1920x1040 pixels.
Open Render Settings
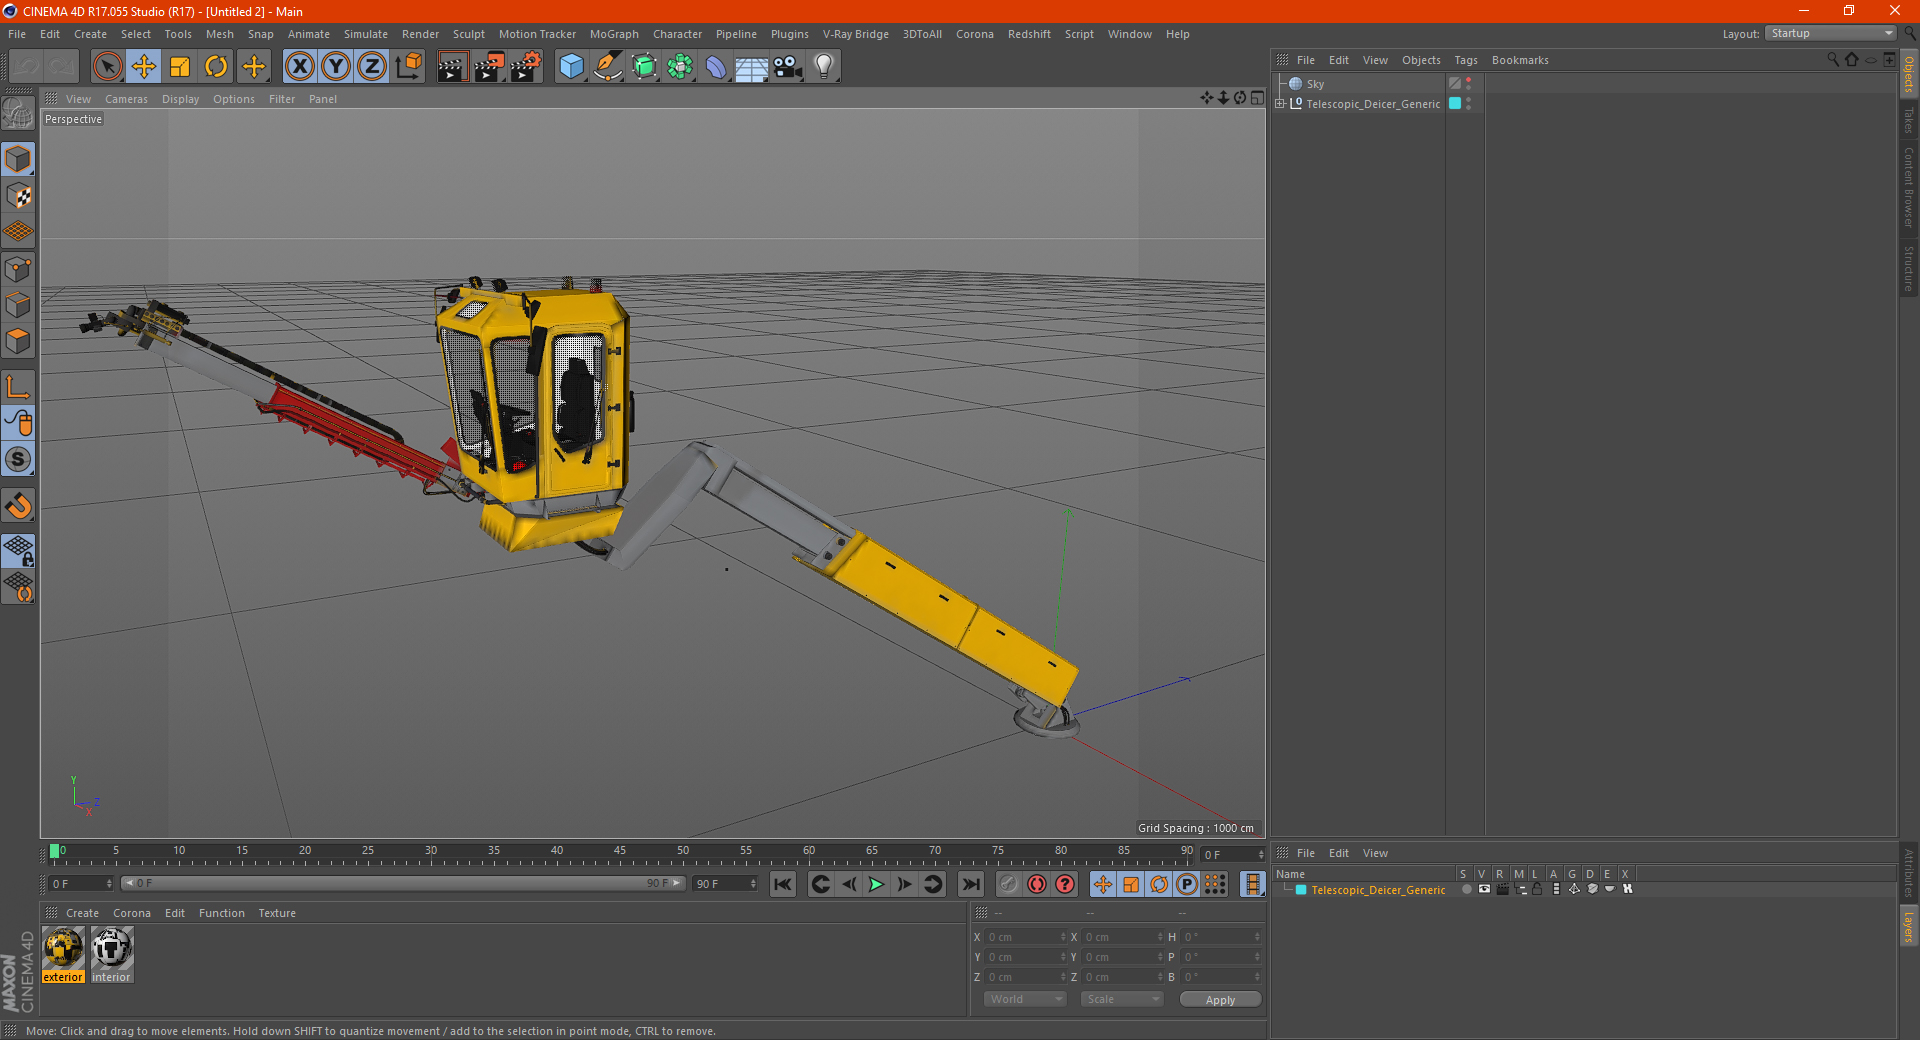click(526, 67)
